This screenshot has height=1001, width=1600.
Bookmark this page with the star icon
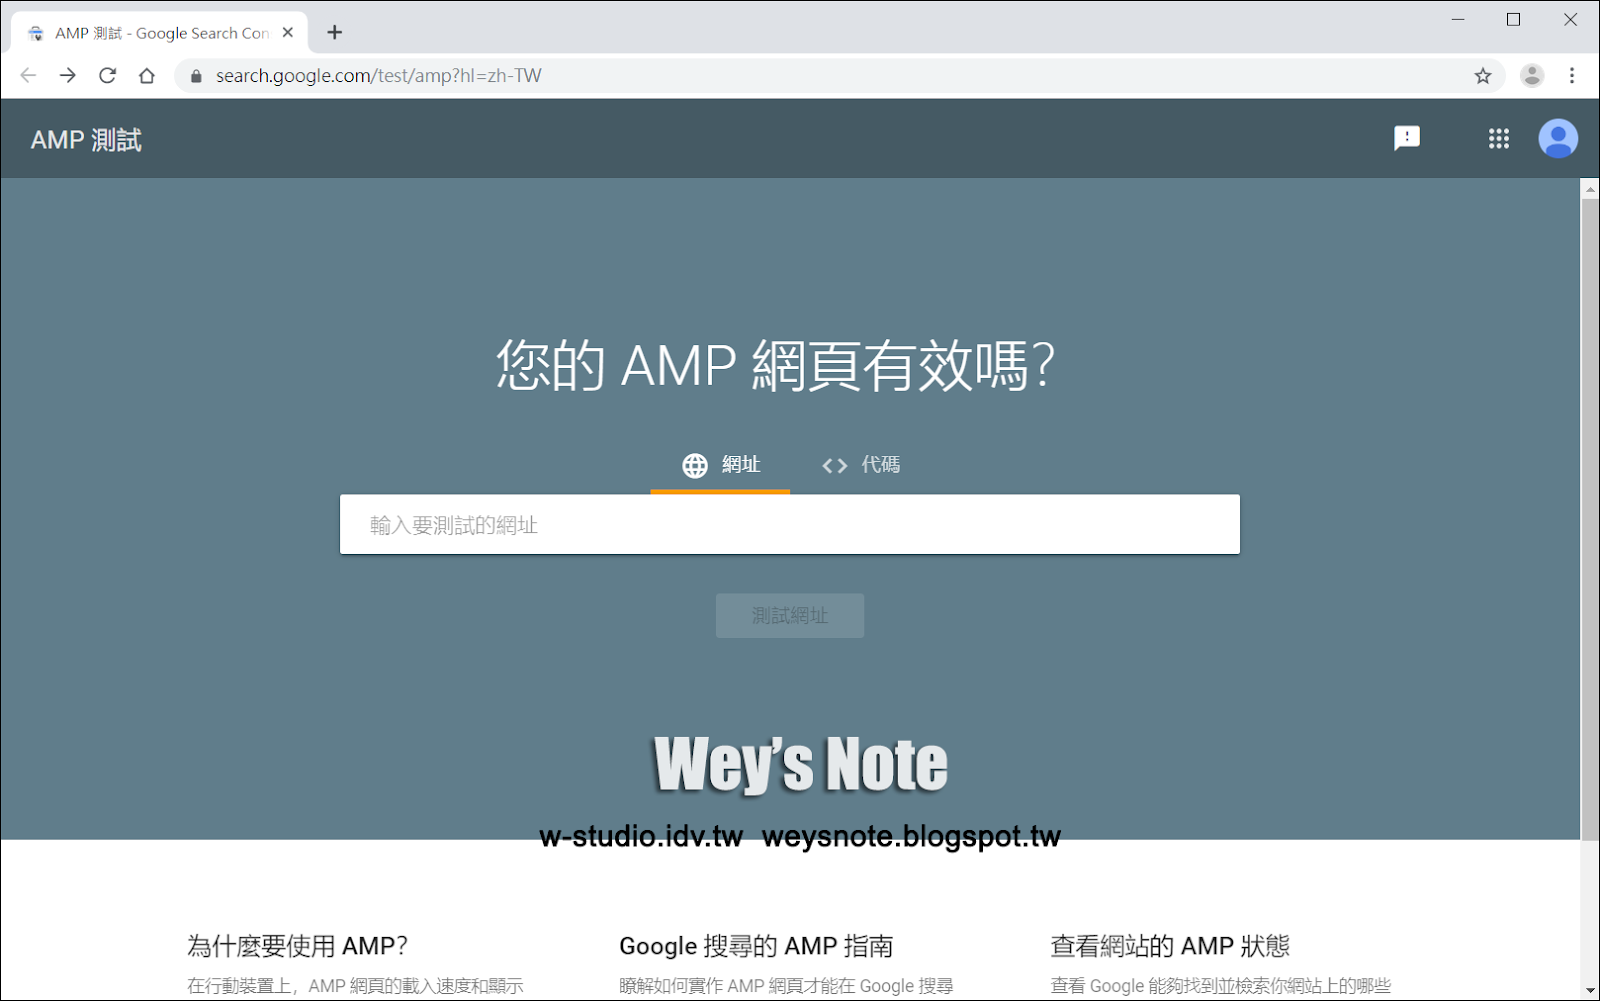1483,76
